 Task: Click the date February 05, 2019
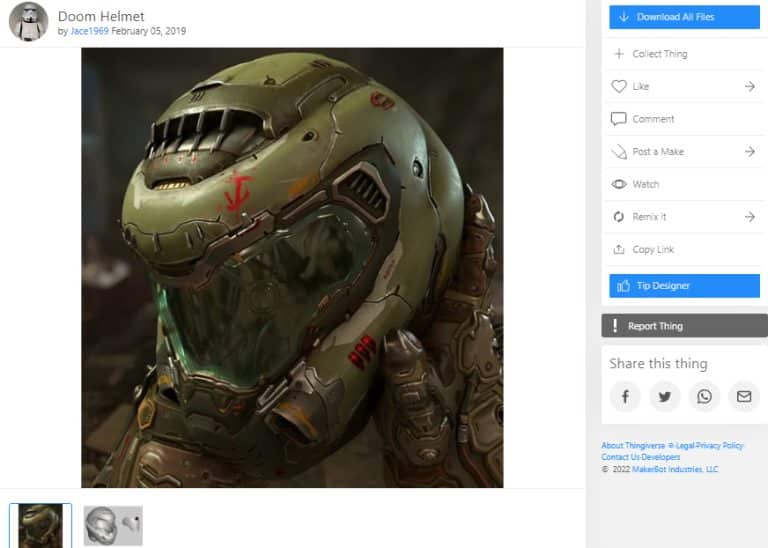[148, 31]
